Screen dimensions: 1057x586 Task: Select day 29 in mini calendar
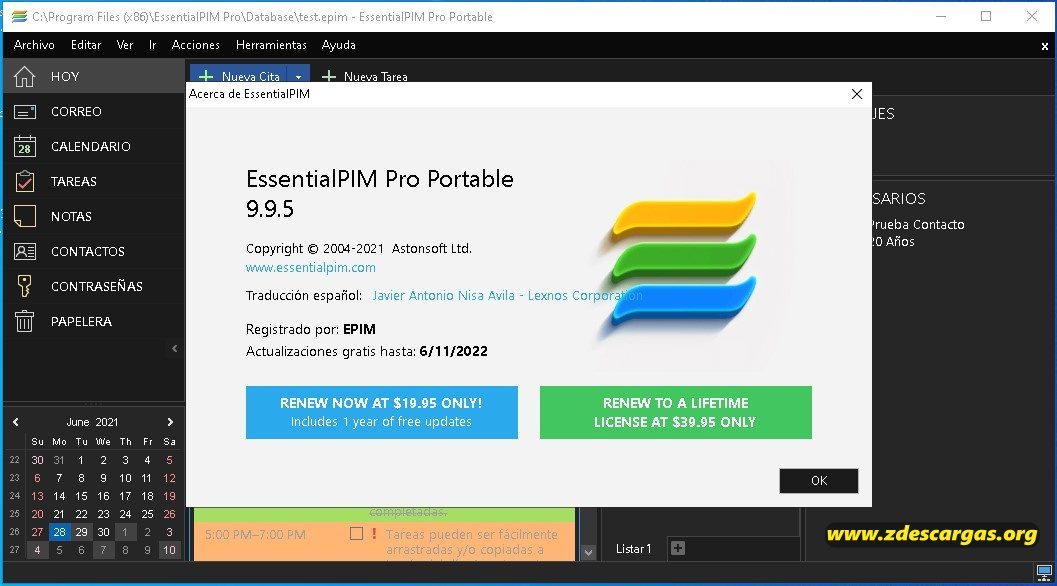[x=81, y=532]
